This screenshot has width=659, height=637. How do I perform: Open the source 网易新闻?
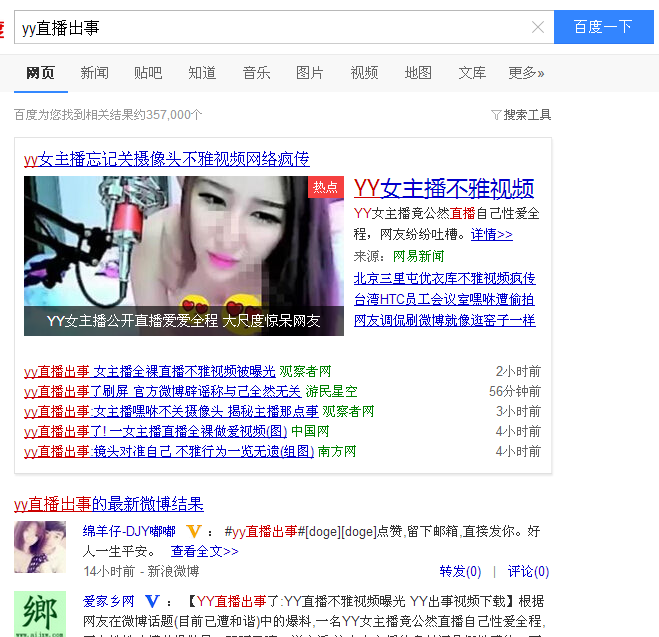(x=418, y=256)
